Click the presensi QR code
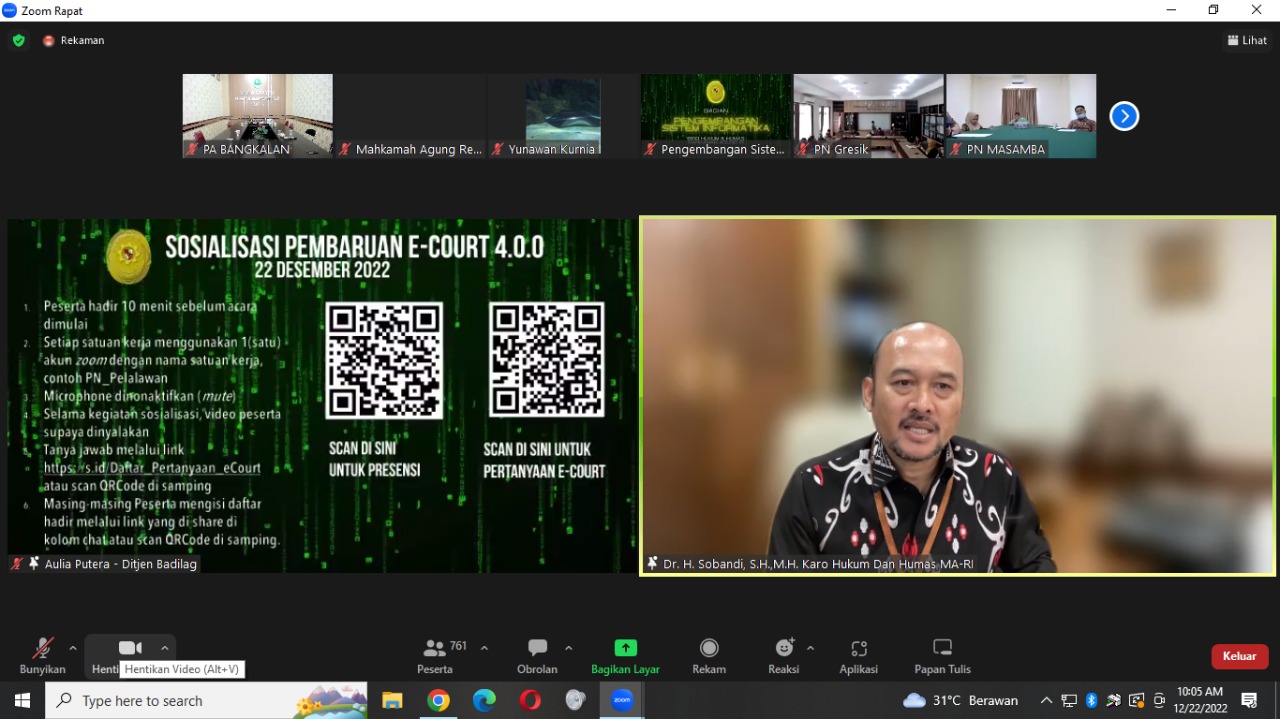1280x719 pixels. 384,361
